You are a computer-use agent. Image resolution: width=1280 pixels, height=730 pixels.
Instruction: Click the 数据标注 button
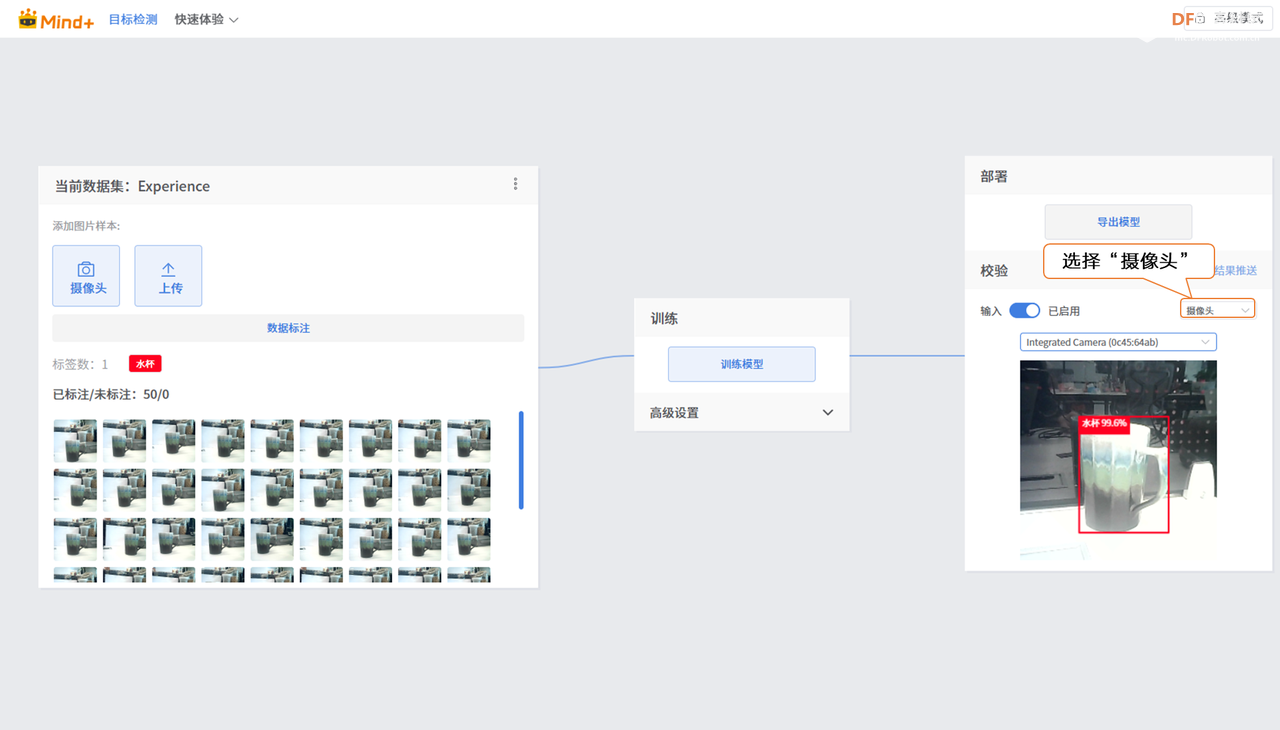pyautogui.click(x=288, y=327)
